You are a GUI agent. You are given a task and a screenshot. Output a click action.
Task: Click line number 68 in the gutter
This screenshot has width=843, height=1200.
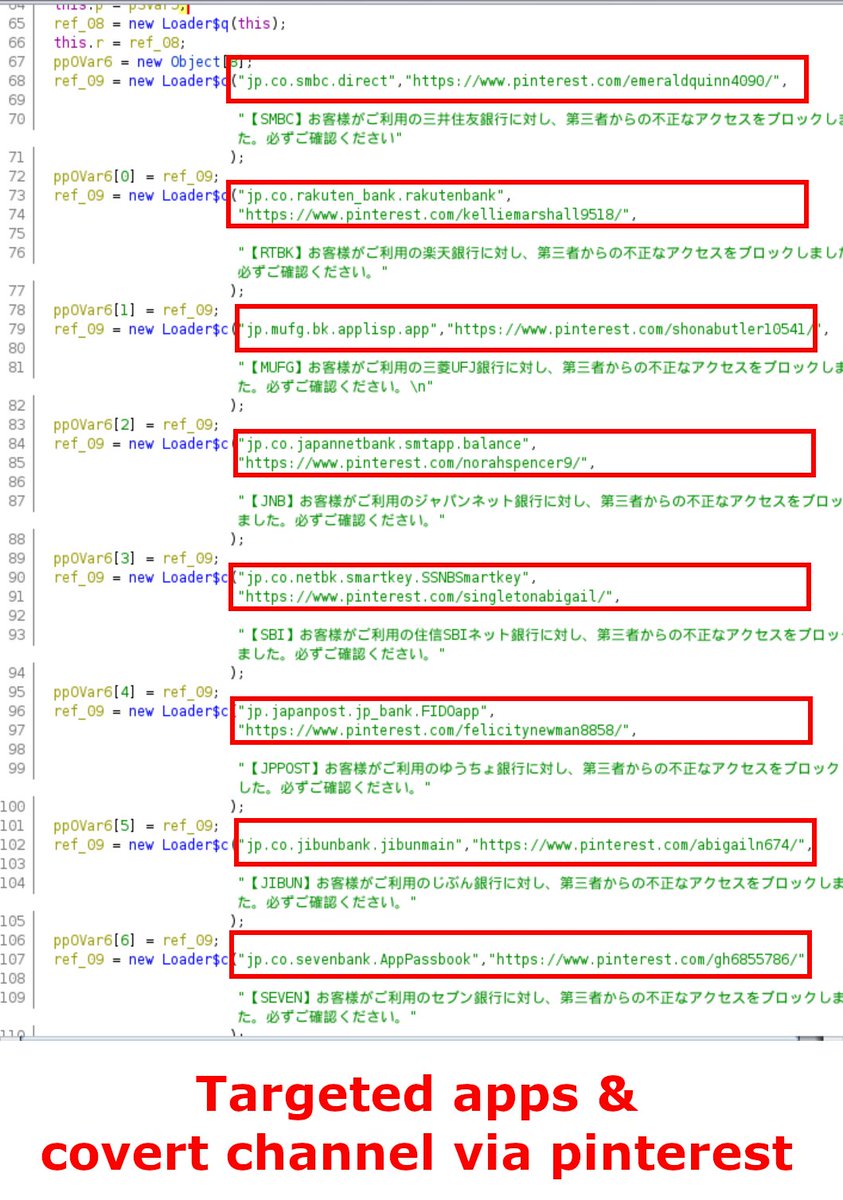click(x=16, y=81)
